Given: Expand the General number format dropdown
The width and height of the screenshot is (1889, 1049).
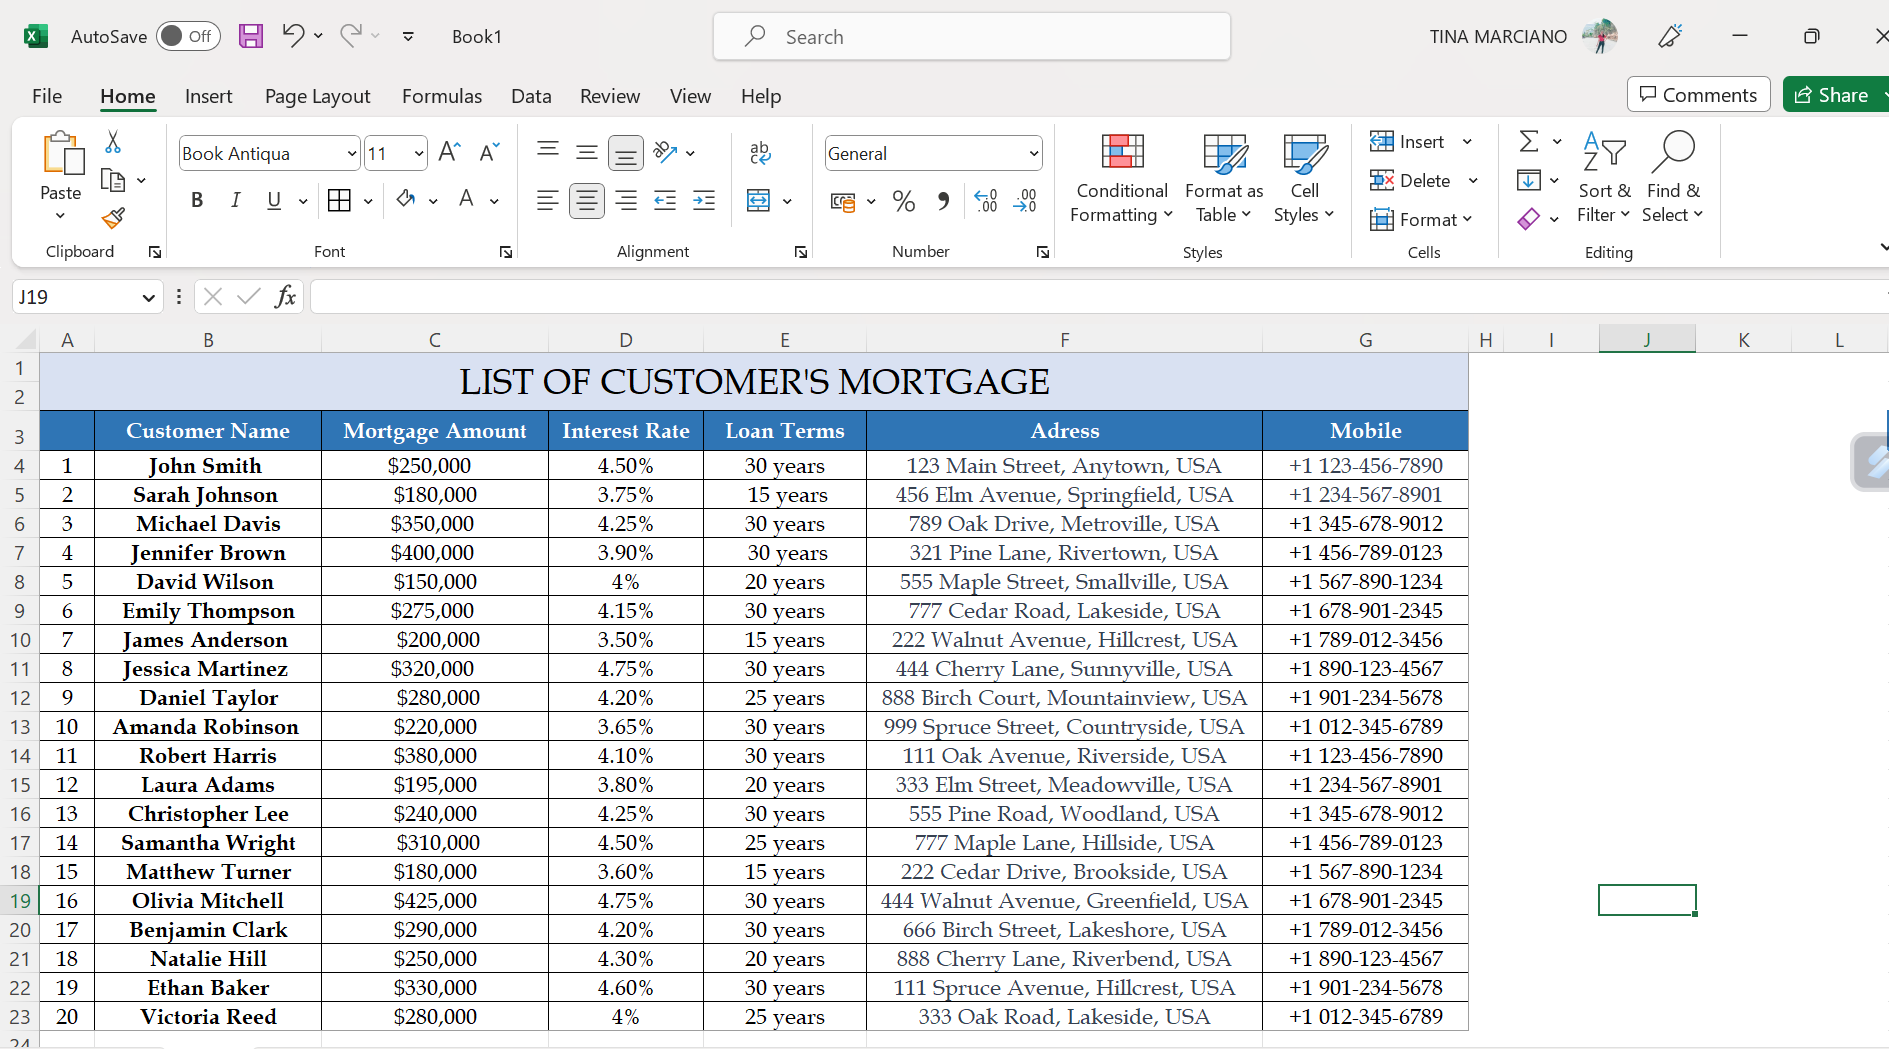Looking at the screenshot, I should 1033,154.
